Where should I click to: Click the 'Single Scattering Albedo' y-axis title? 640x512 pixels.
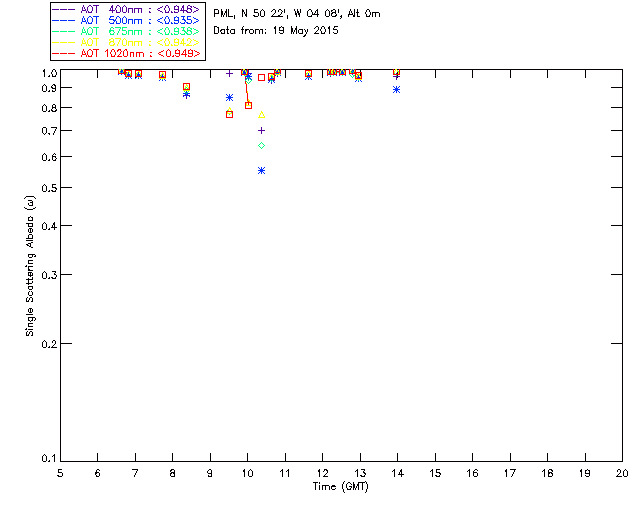coord(30,266)
